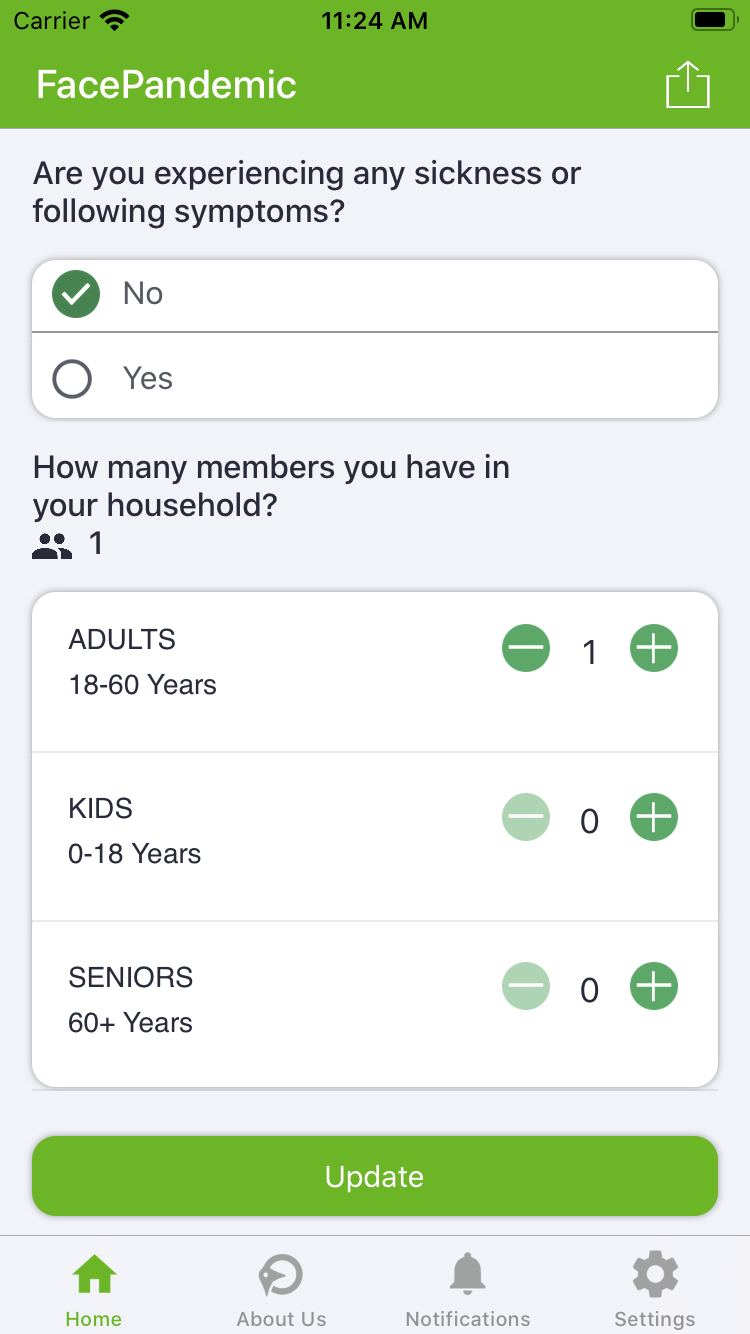Tap the Wi-Fi status icon
Image resolution: width=750 pixels, height=1334 pixels.
click(116, 20)
